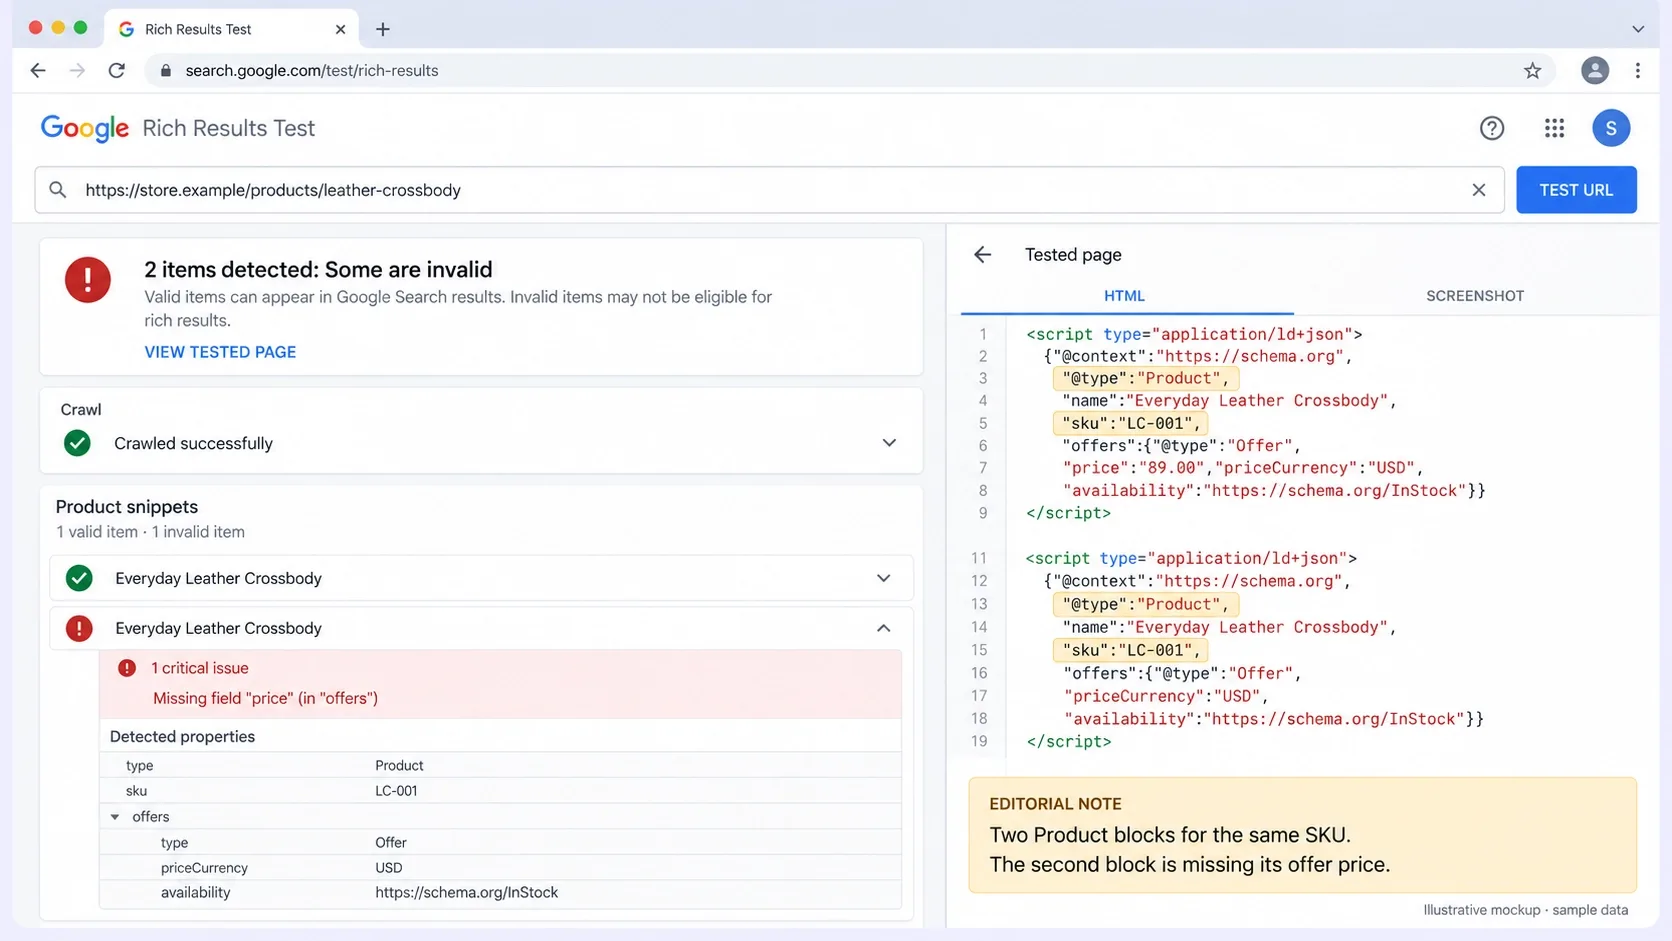Click the type value Product in table
The image size is (1672, 941).
point(399,766)
